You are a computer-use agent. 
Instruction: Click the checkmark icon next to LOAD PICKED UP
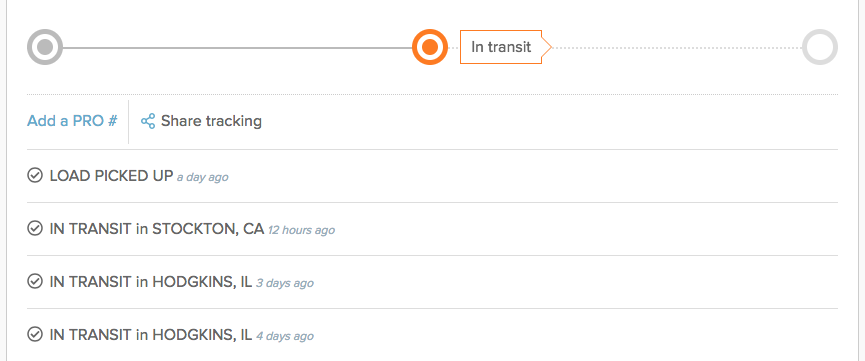tap(35, 176)
